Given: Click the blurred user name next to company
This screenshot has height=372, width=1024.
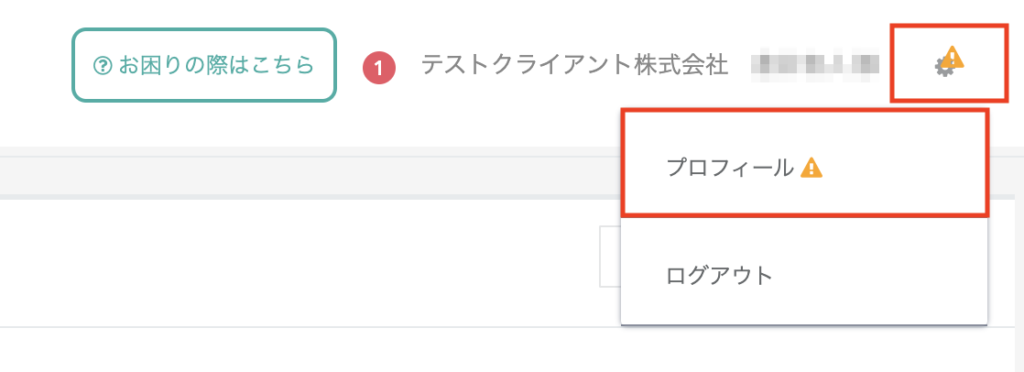Looking at the screenshot, I should pyautogui.click(x=815, y=65).
